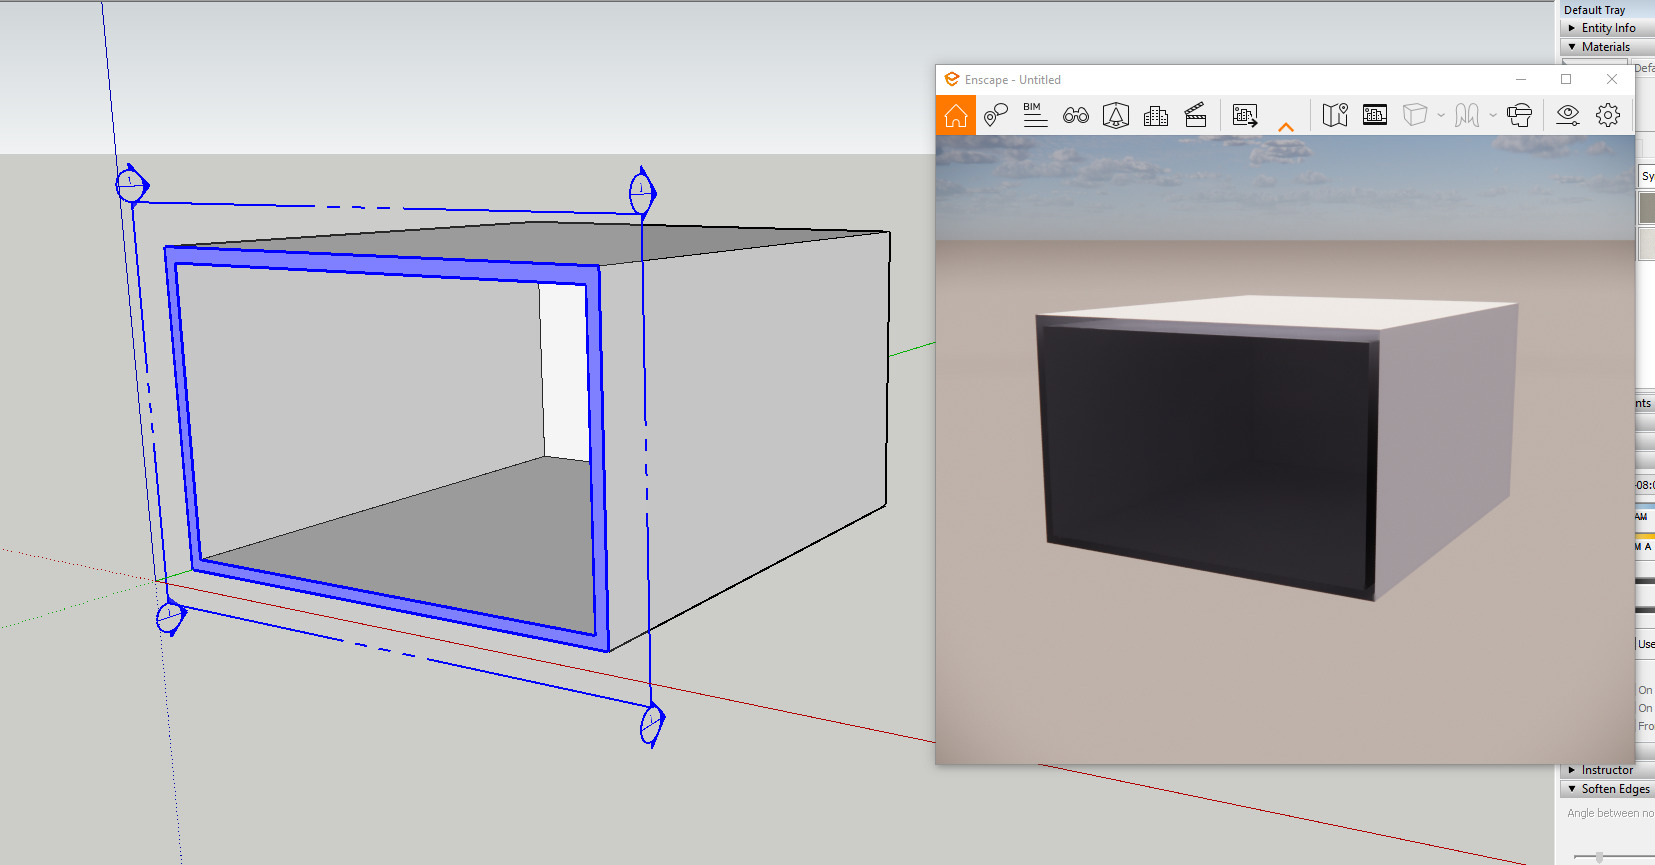Screen dimensions: 1655x865
Task: Open View Management binoculars icon
Action: coord(1076,116)
